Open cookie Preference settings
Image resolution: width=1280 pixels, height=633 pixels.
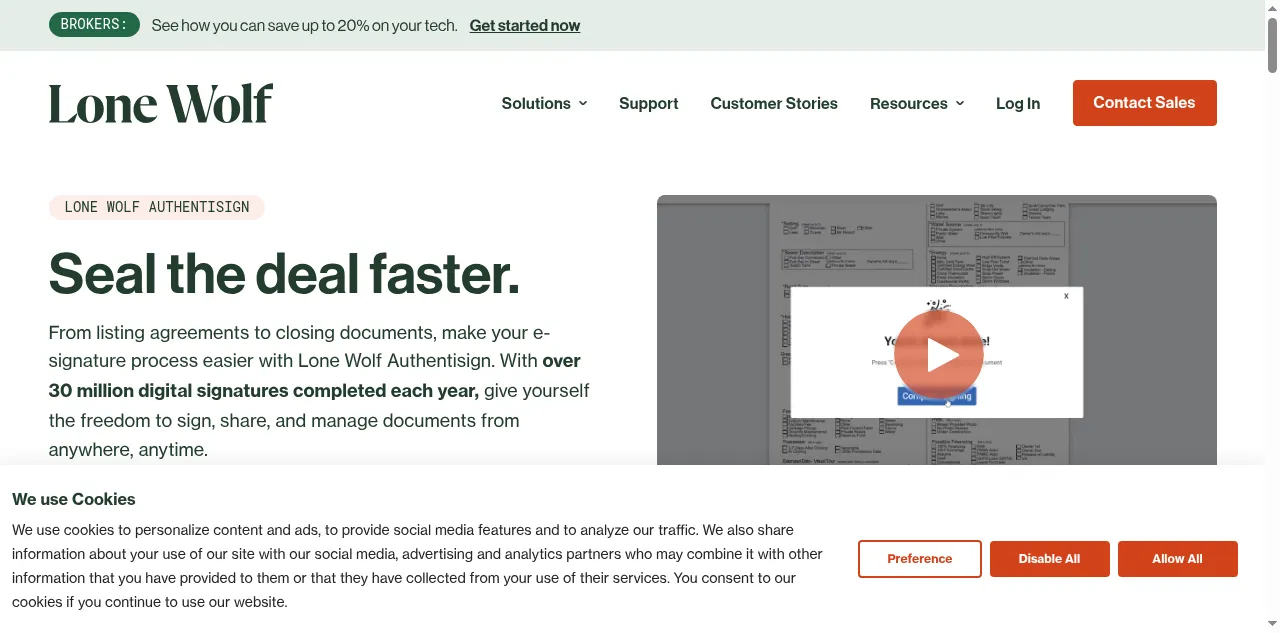[x=920, y=559]
